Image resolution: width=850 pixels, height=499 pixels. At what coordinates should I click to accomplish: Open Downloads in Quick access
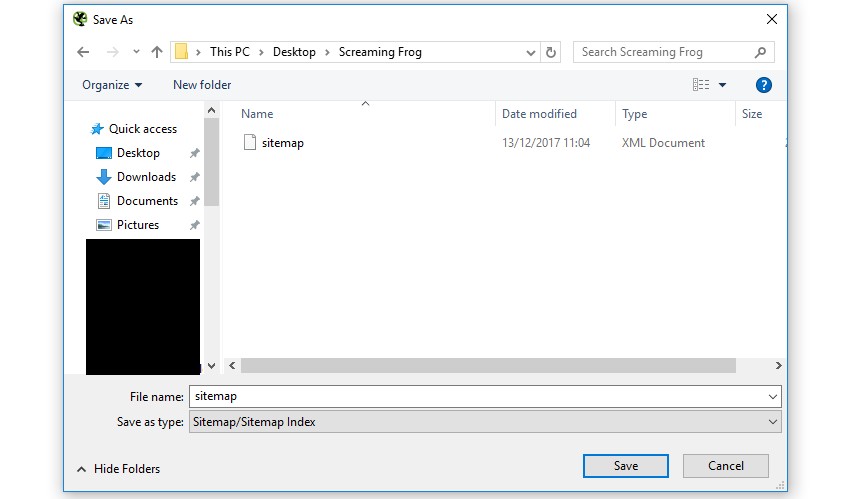tap(146, 177)
